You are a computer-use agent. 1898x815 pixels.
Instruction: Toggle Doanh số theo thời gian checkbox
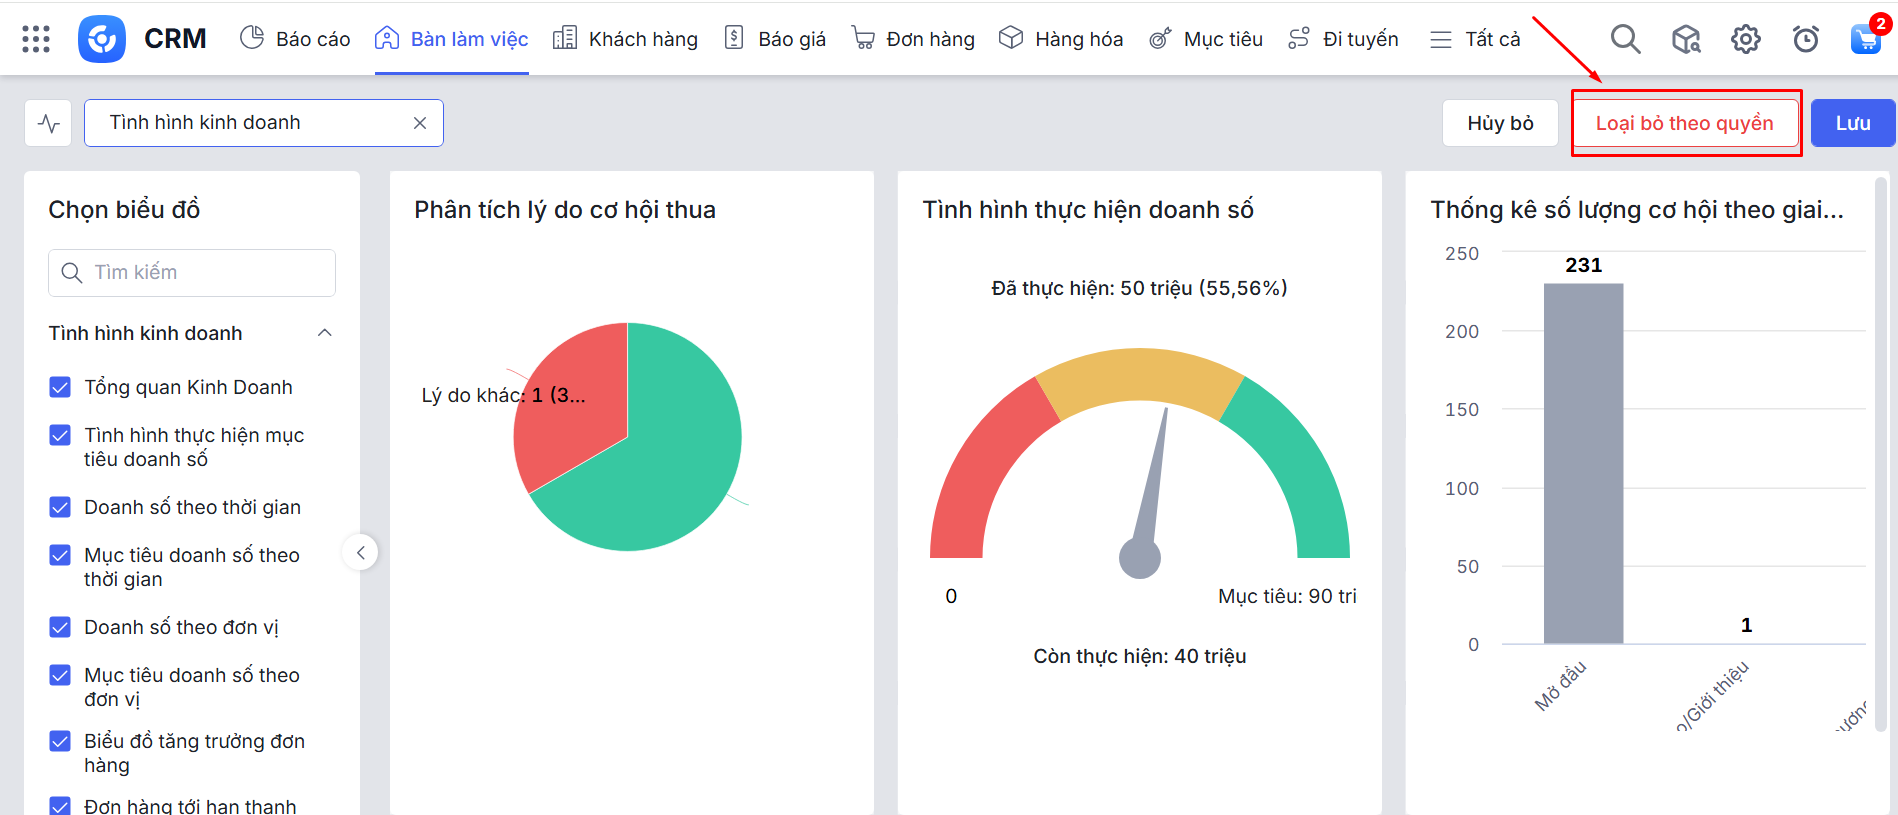point(60,507)
